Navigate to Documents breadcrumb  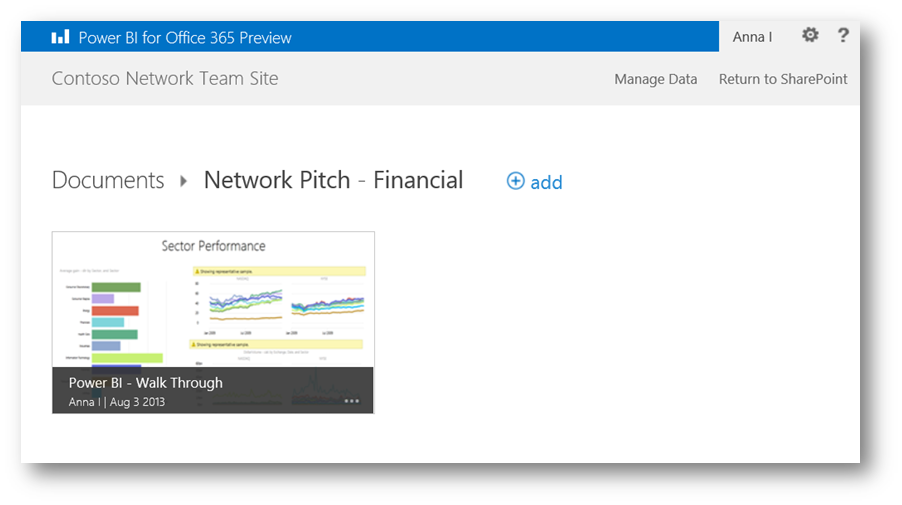coord(108,180)
